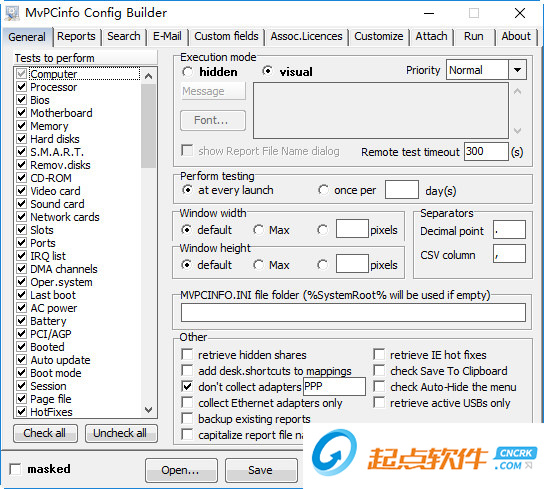This screenshot has height=489, width=544.
Task: Click the Window height pixels field
Action: [352, 264]
